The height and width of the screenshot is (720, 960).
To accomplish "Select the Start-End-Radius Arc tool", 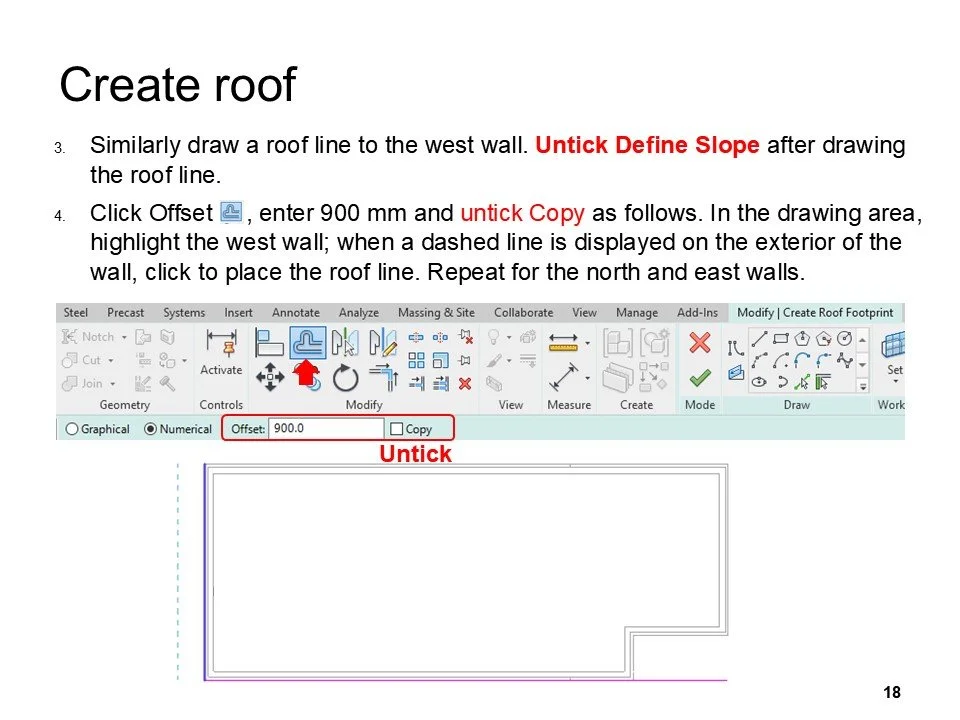I will pyautogui.click(x=759, y=360).
